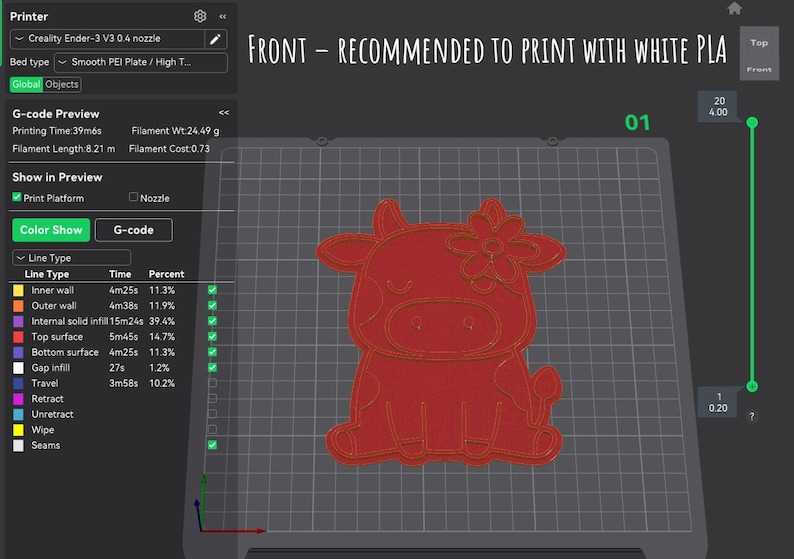794x559 pixels.
Task: Enable the Nozzle checkbox
Action: tap(133, 197)
